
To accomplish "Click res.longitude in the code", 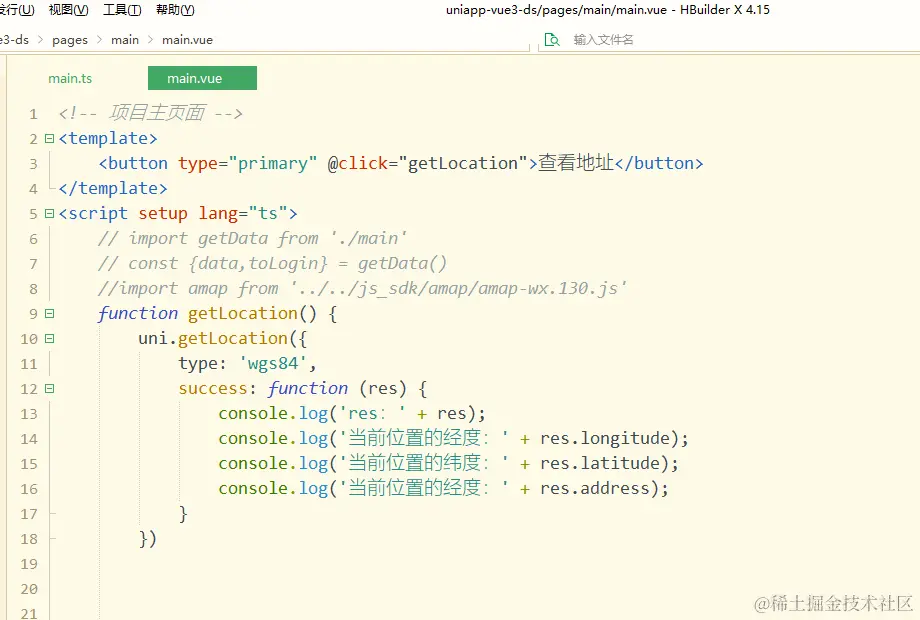I will coord(606,439).
